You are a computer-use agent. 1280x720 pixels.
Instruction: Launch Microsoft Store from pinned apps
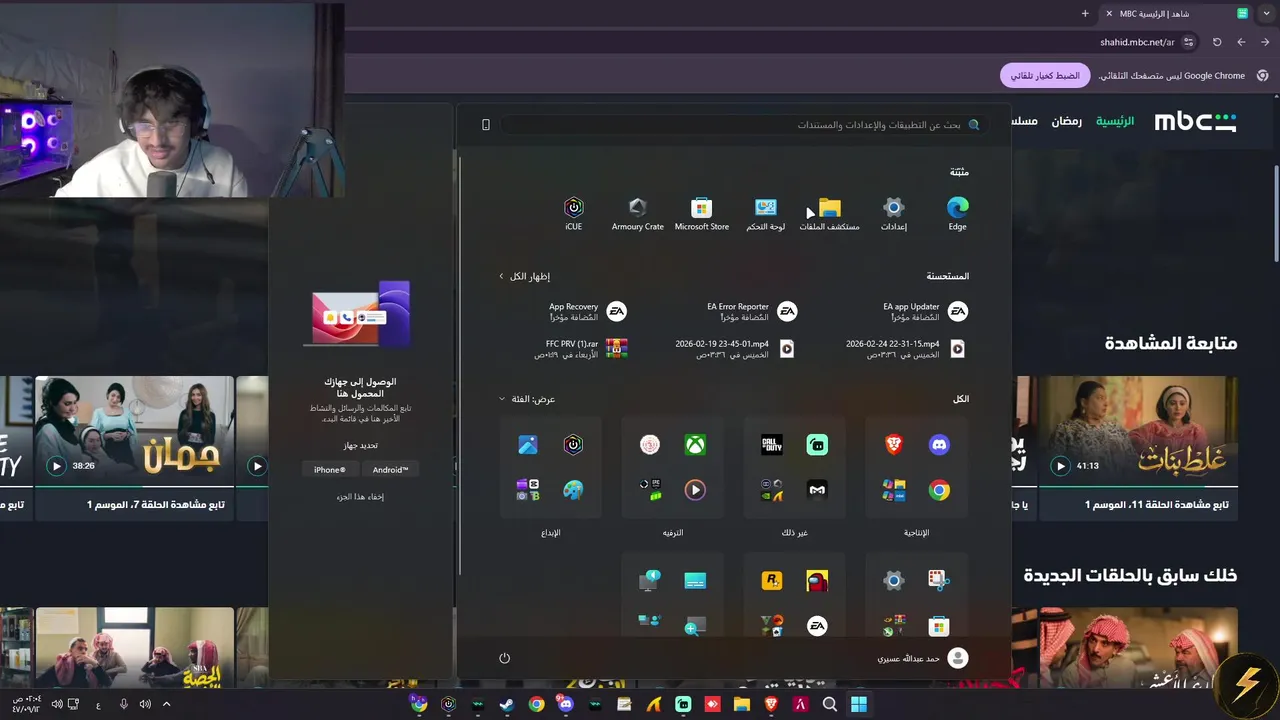click(x=701, y=213)
